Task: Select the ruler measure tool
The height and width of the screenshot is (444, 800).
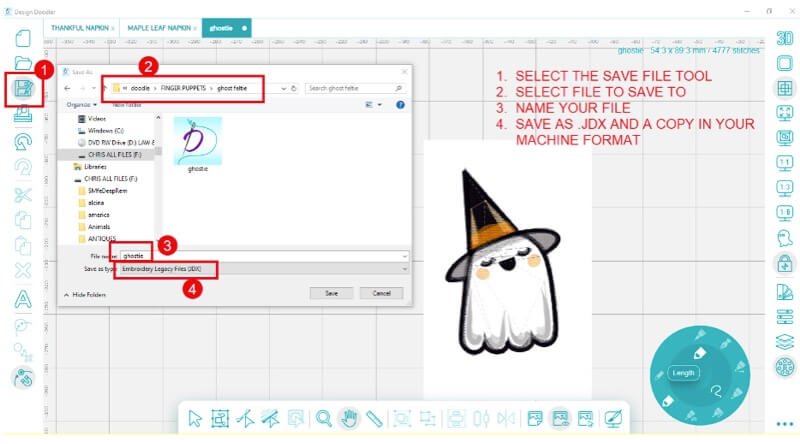Action: point(374,419)
